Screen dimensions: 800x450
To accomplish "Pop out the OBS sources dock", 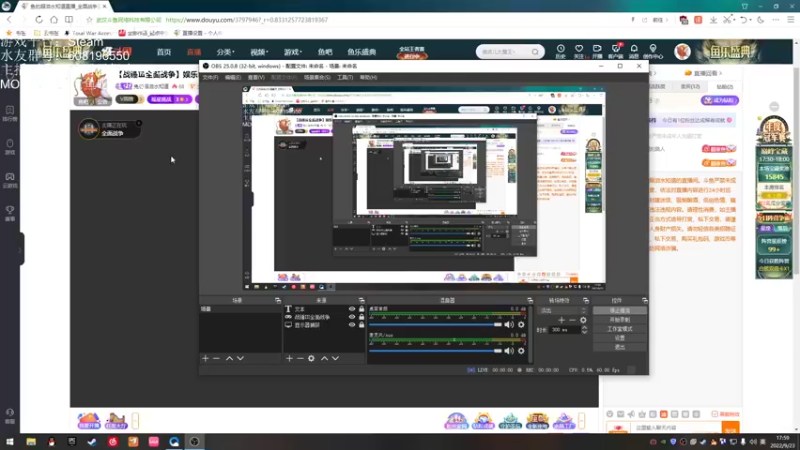I will pos(361,301).
